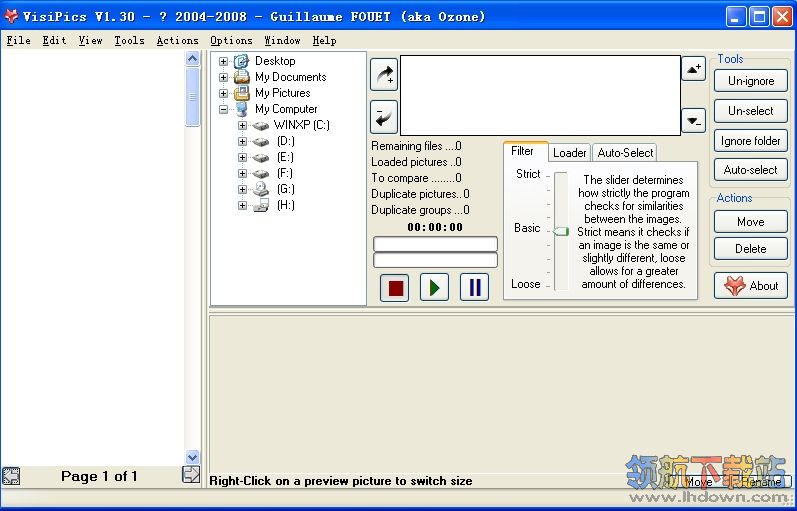Click the My Documents folder icon

coord(241,77)
